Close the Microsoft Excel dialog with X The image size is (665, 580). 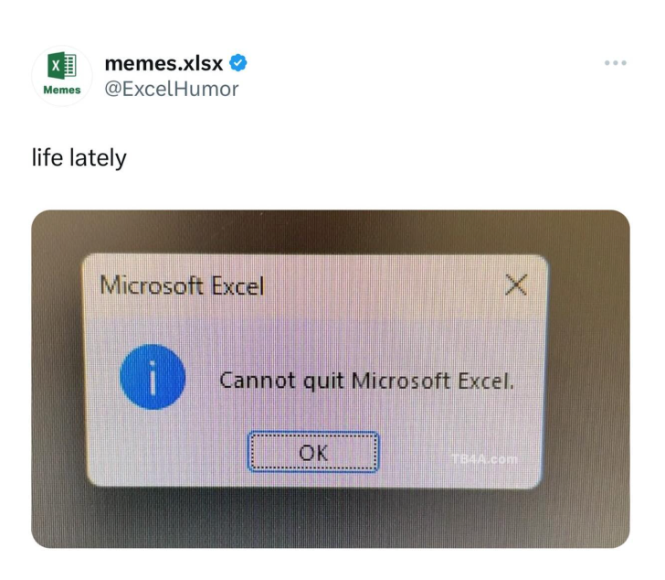(516, 284)
